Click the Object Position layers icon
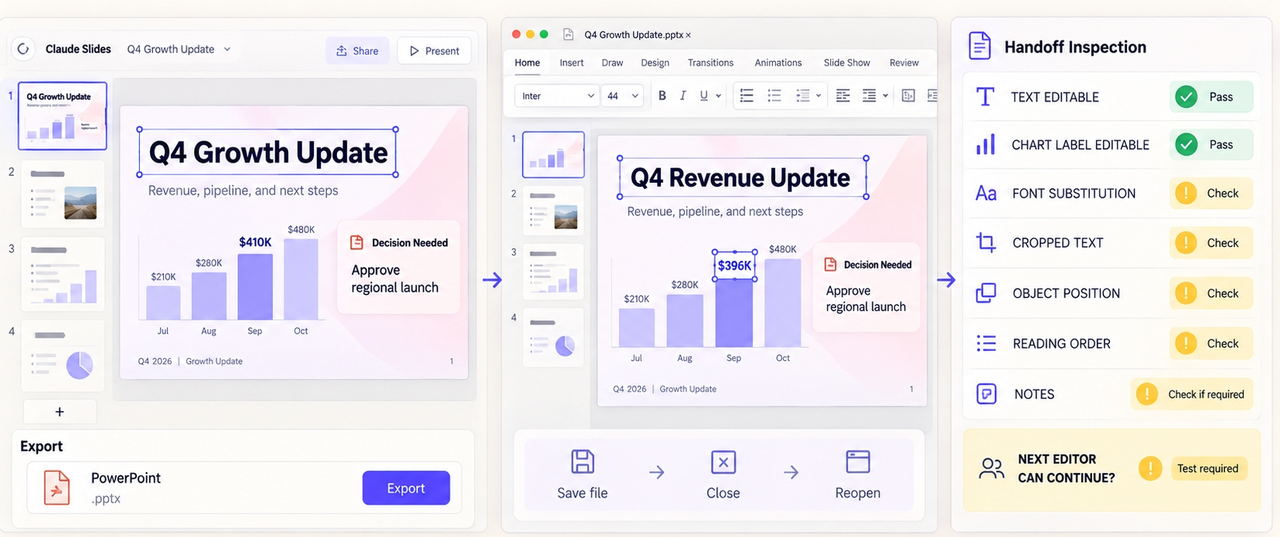Screen dimensions: 1280x537 point(986,293)
